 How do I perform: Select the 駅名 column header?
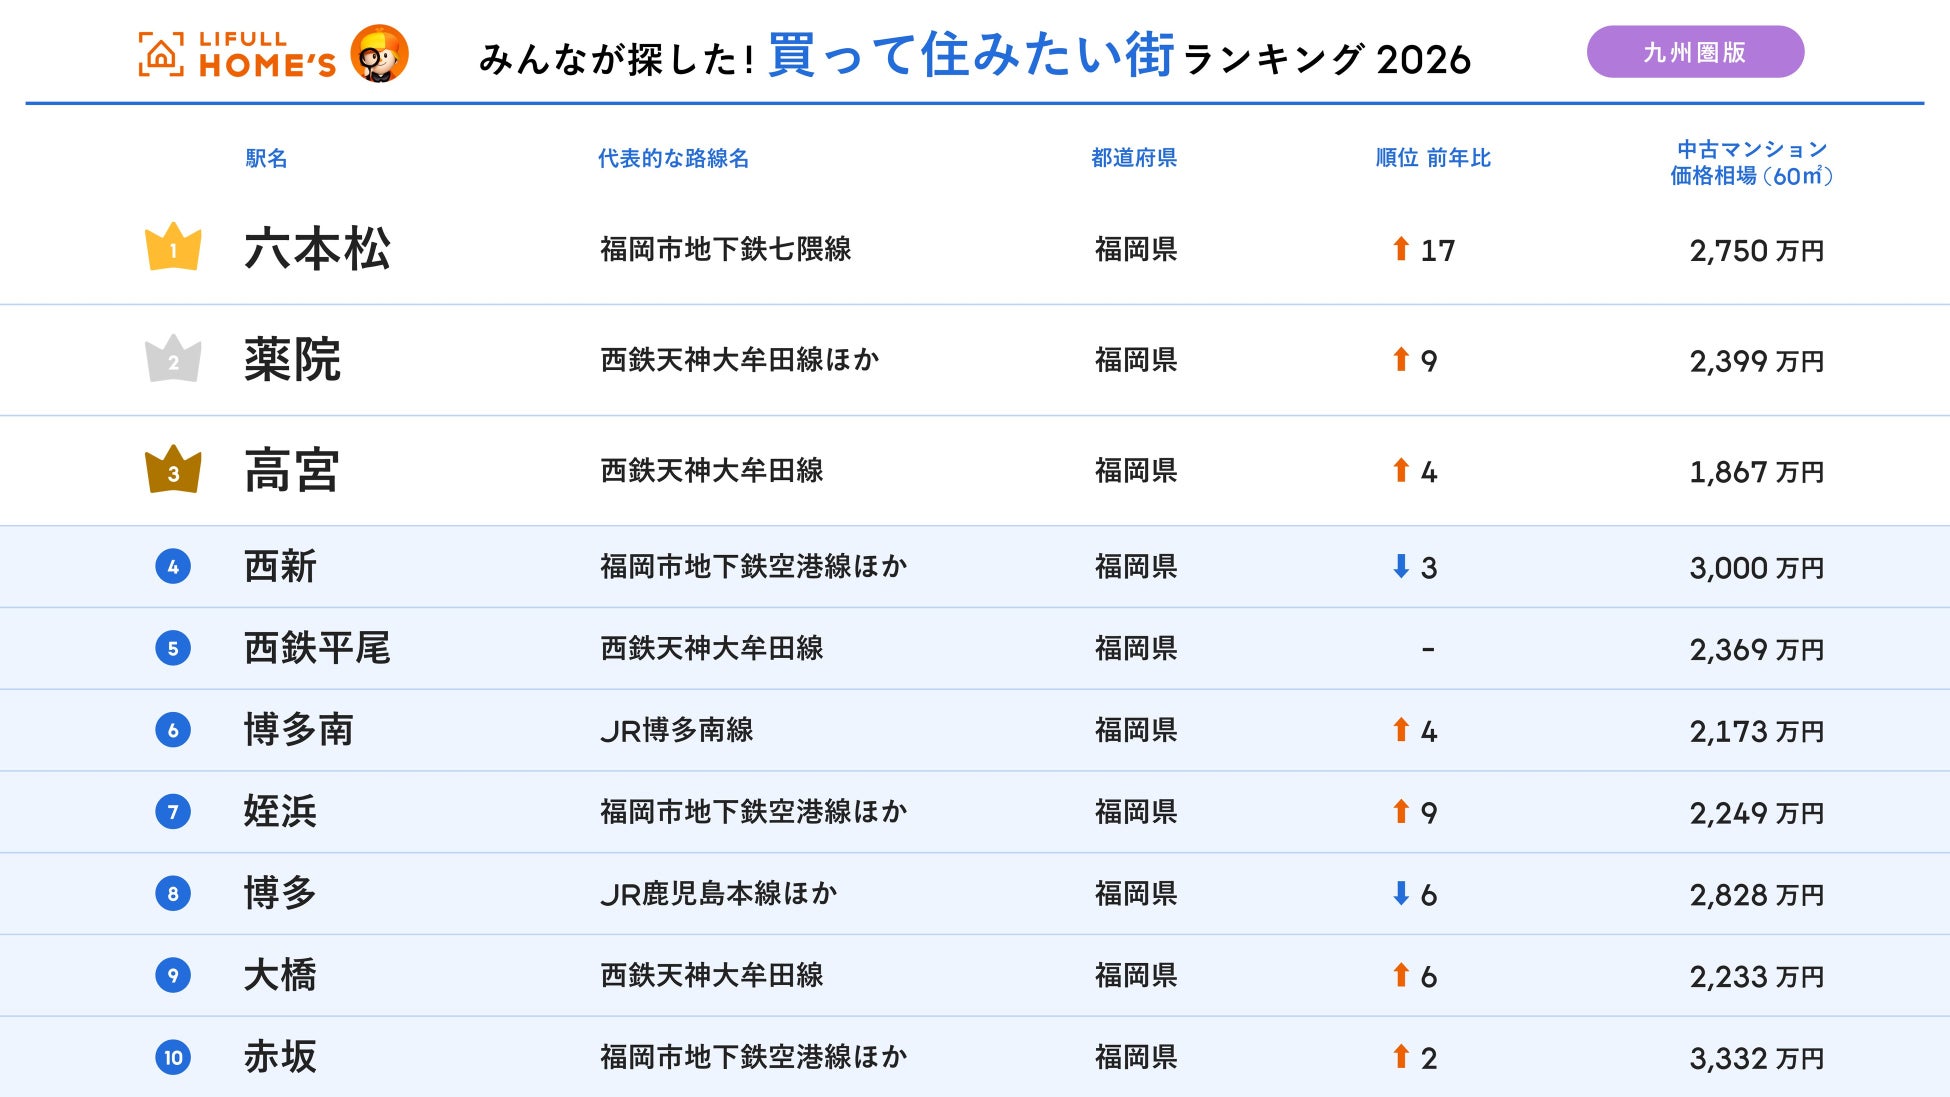(x=266, y=158)
